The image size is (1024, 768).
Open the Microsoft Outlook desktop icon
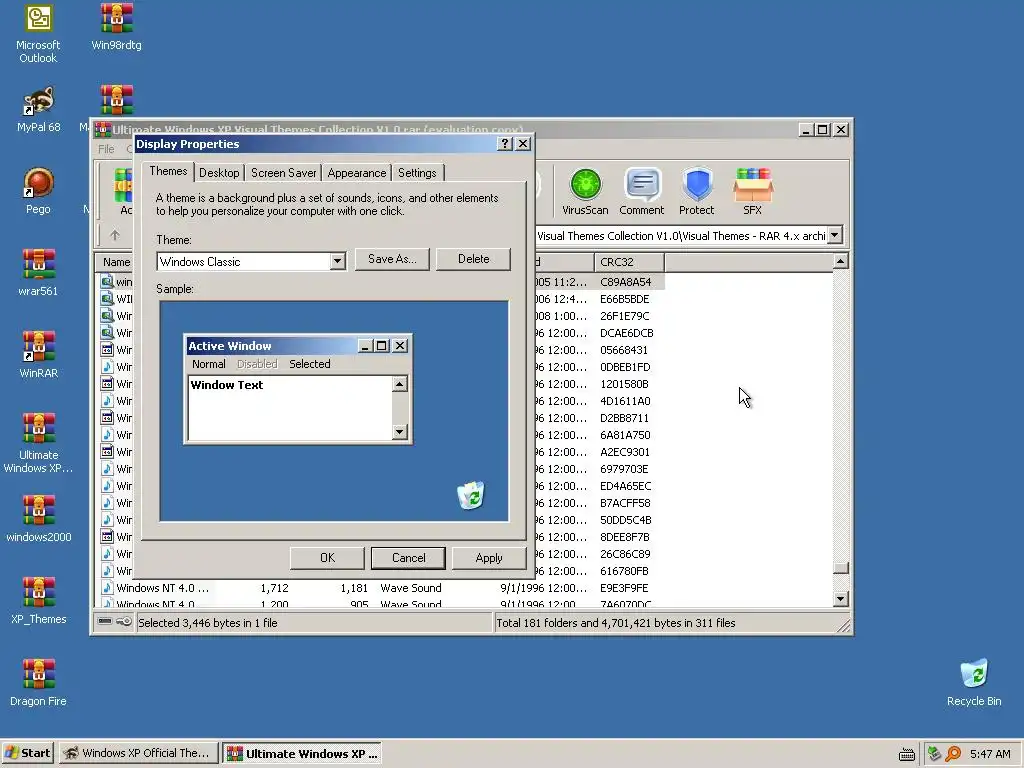click(38, 34)
